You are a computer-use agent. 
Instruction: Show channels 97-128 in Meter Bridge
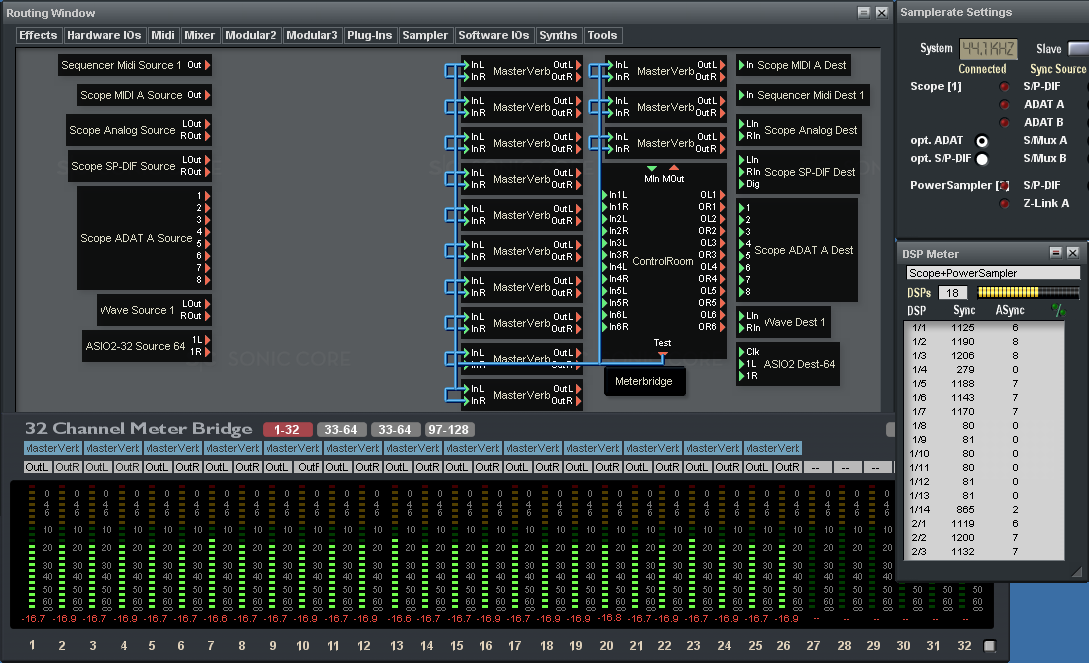pos(449,430)
